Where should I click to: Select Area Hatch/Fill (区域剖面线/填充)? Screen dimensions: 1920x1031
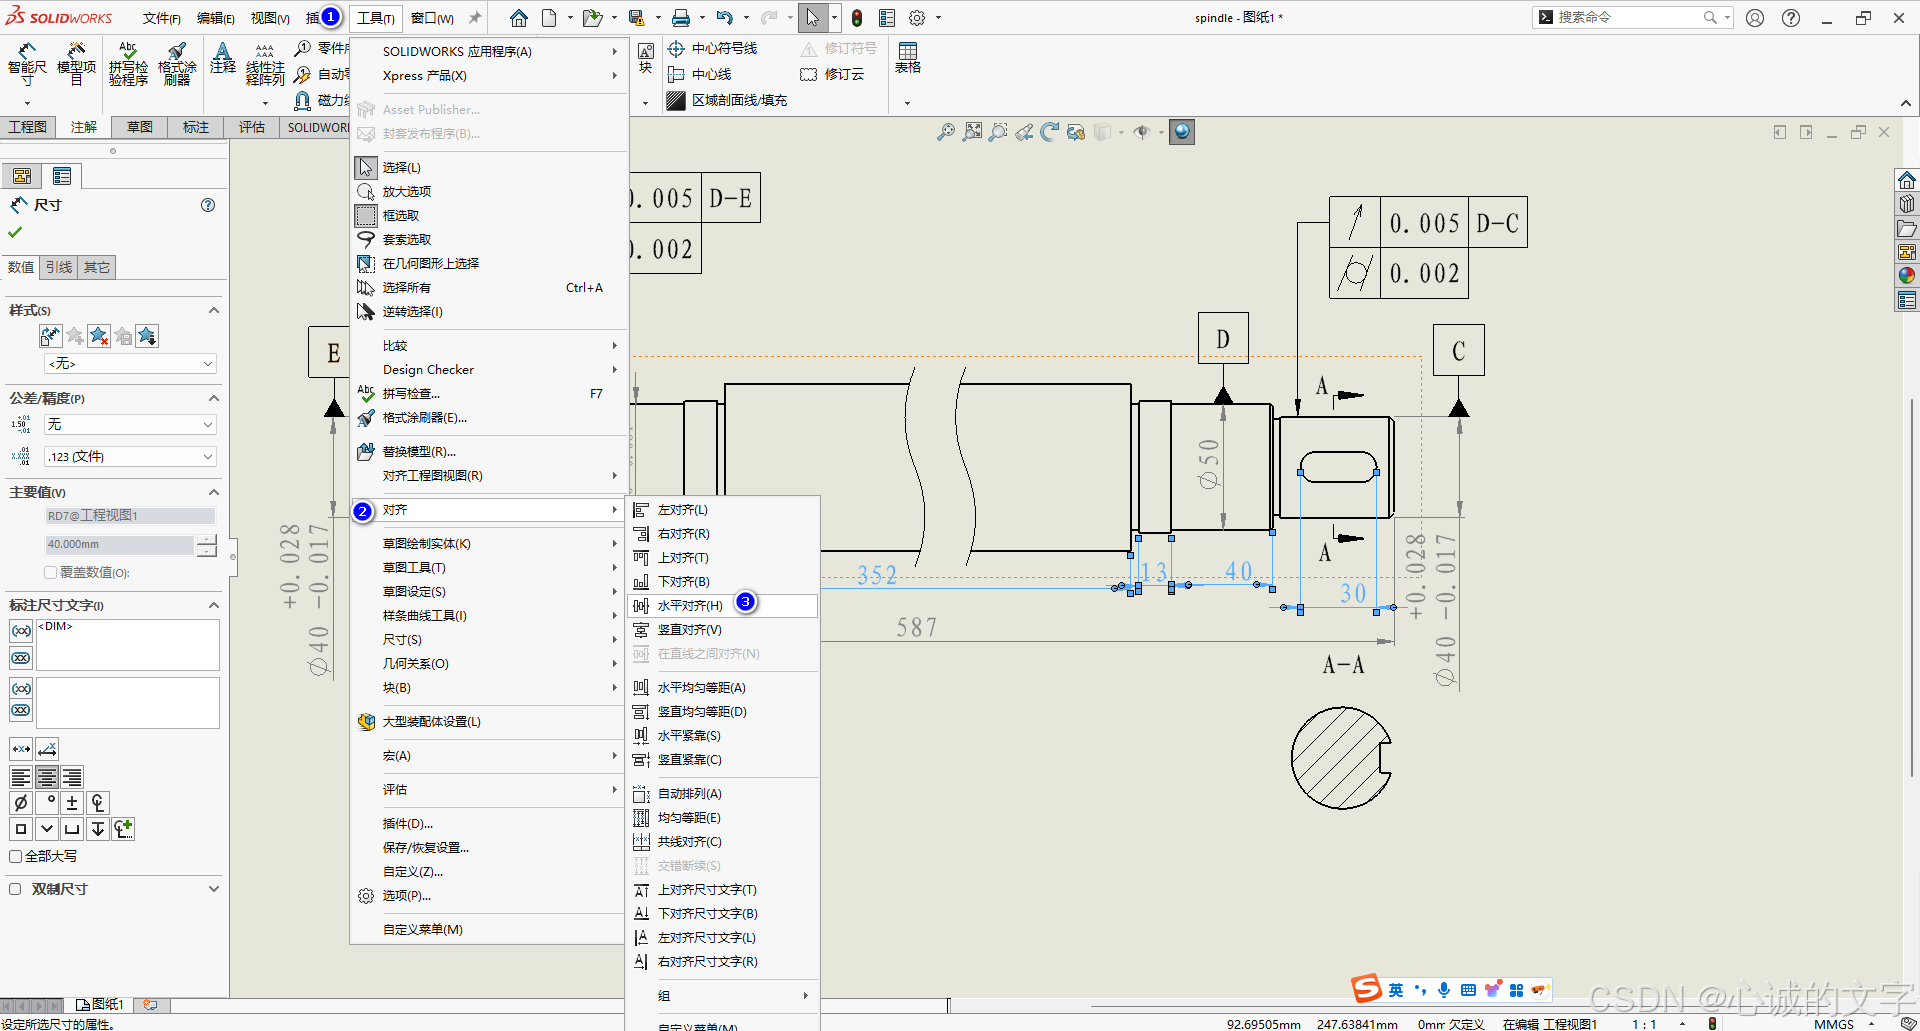point(728,100)
